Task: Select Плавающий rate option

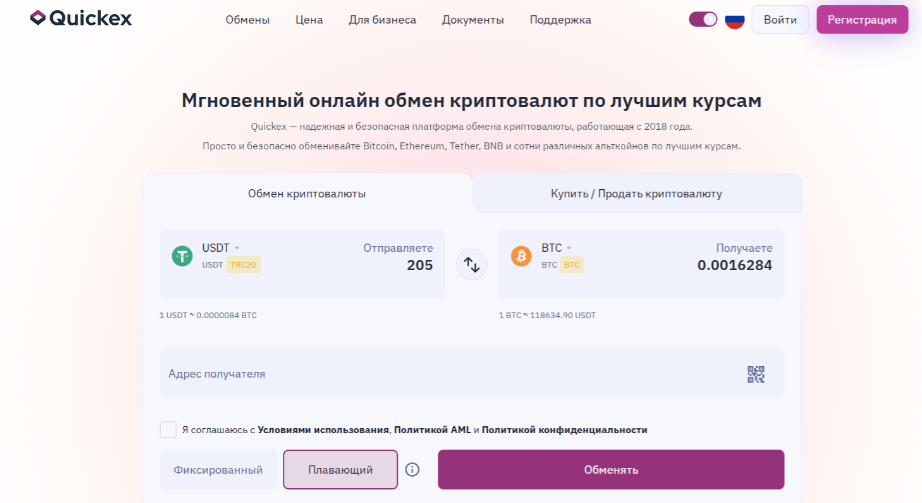Action: (340, 469)
